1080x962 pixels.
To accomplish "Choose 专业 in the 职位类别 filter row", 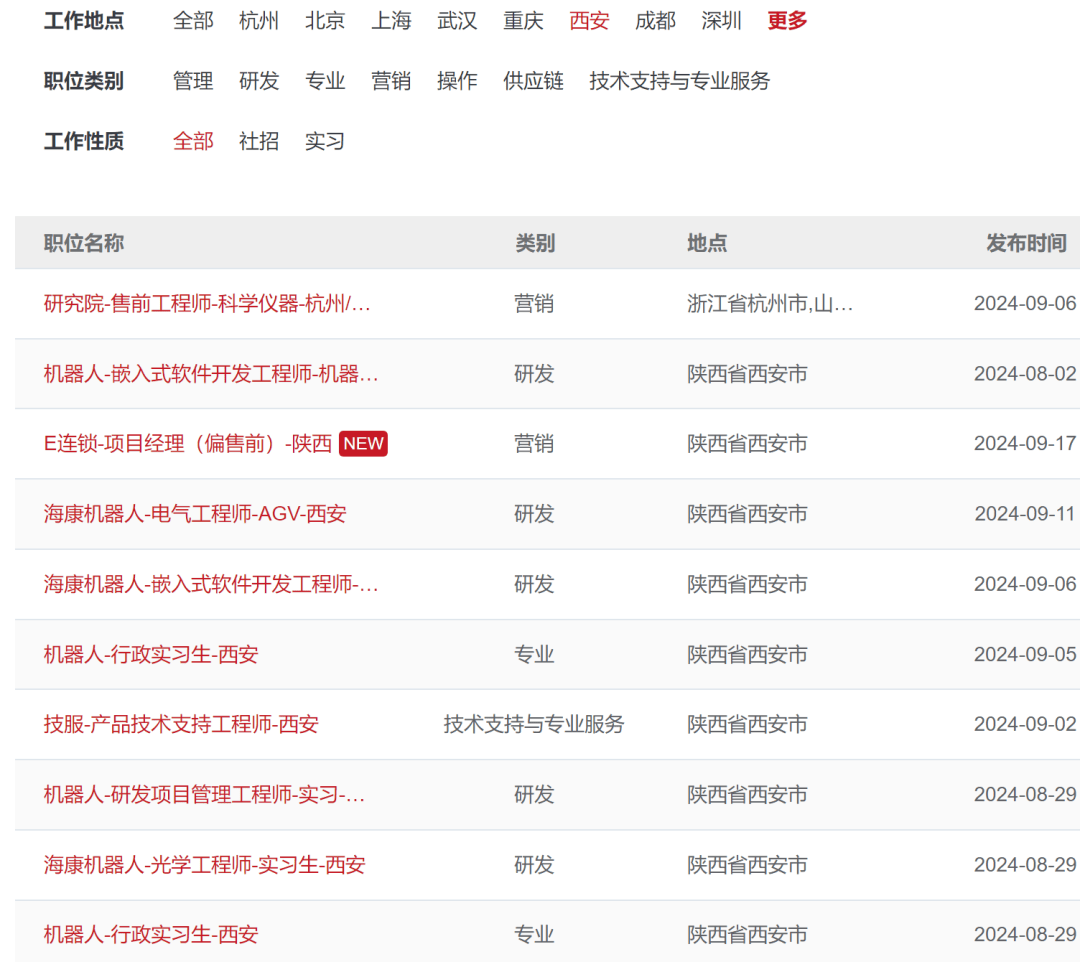I will [x=325, y=81].
